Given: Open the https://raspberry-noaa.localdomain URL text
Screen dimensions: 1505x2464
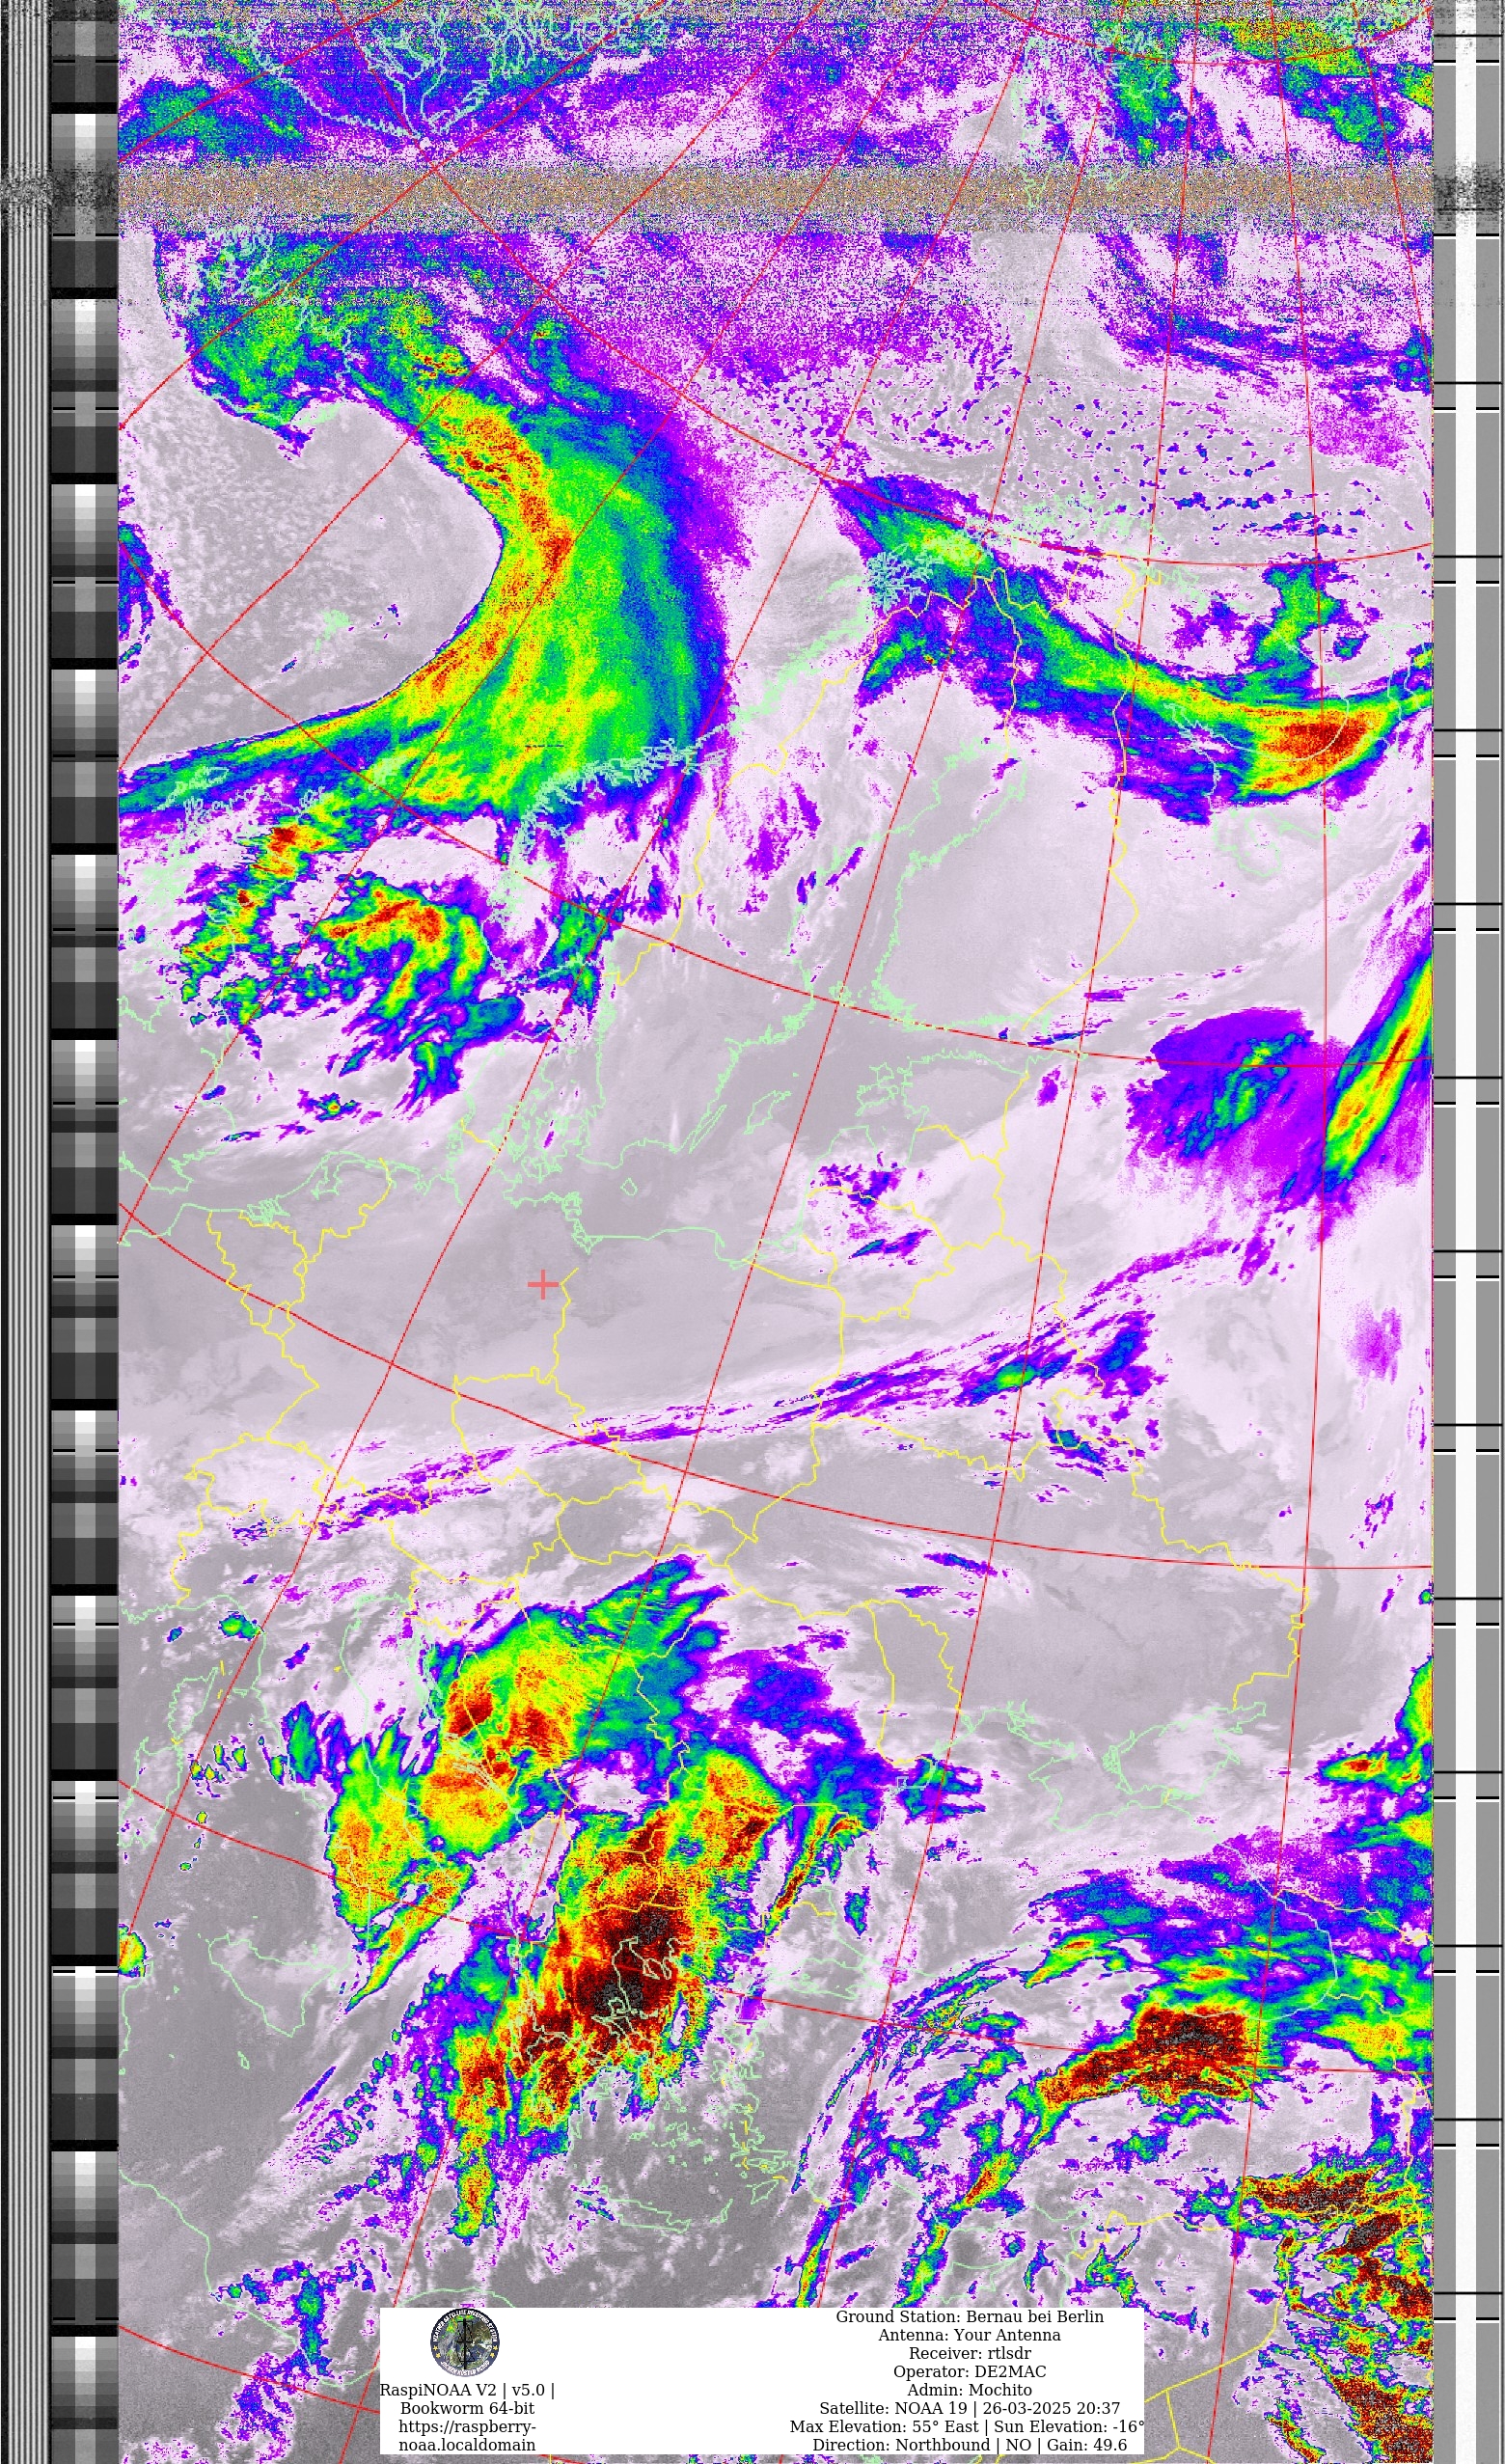Looking at the screenshot, I should click(467, 2436).
